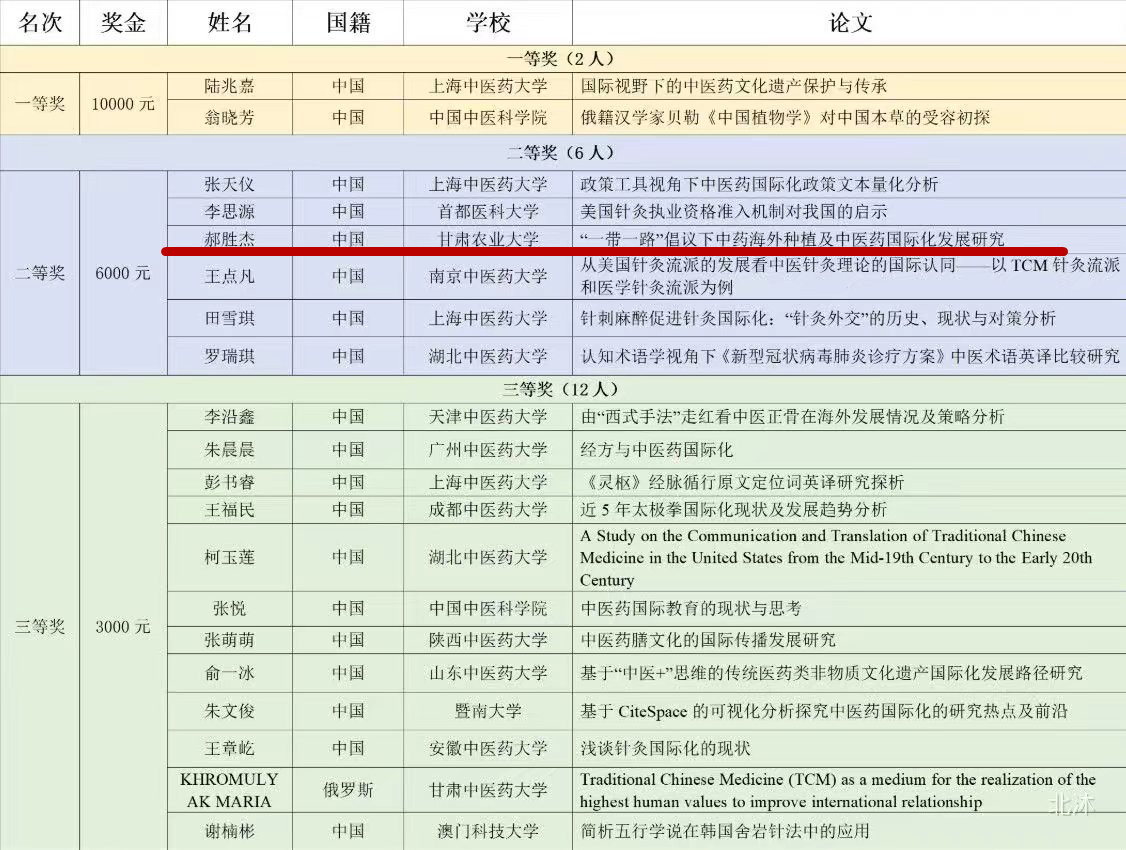Click the paper title about 新型冠状病毒肺炎诊疗方案

[x=850, y=356]
